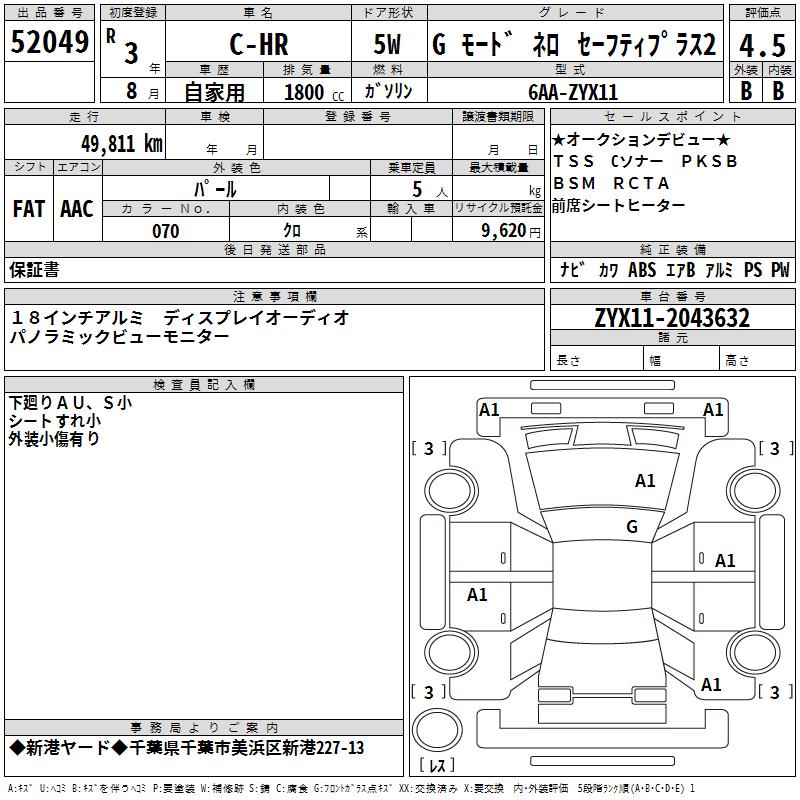Image resolution: width=800 pixels, height=800 pixels.
Task: Click the B grade under 外装
Action: [x=746, y=91]
